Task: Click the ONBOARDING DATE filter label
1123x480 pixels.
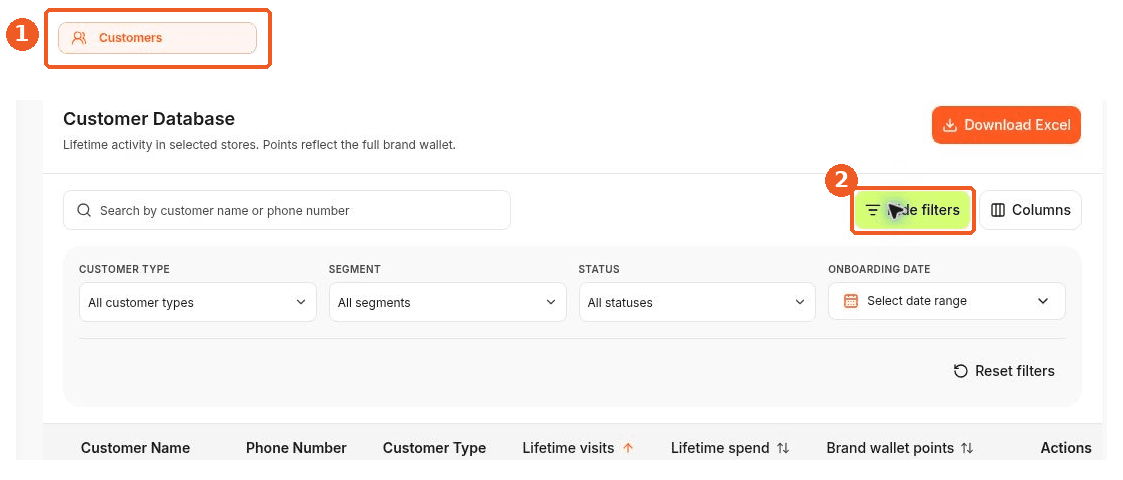Action: pyautogui.click(x=879, y=269)
